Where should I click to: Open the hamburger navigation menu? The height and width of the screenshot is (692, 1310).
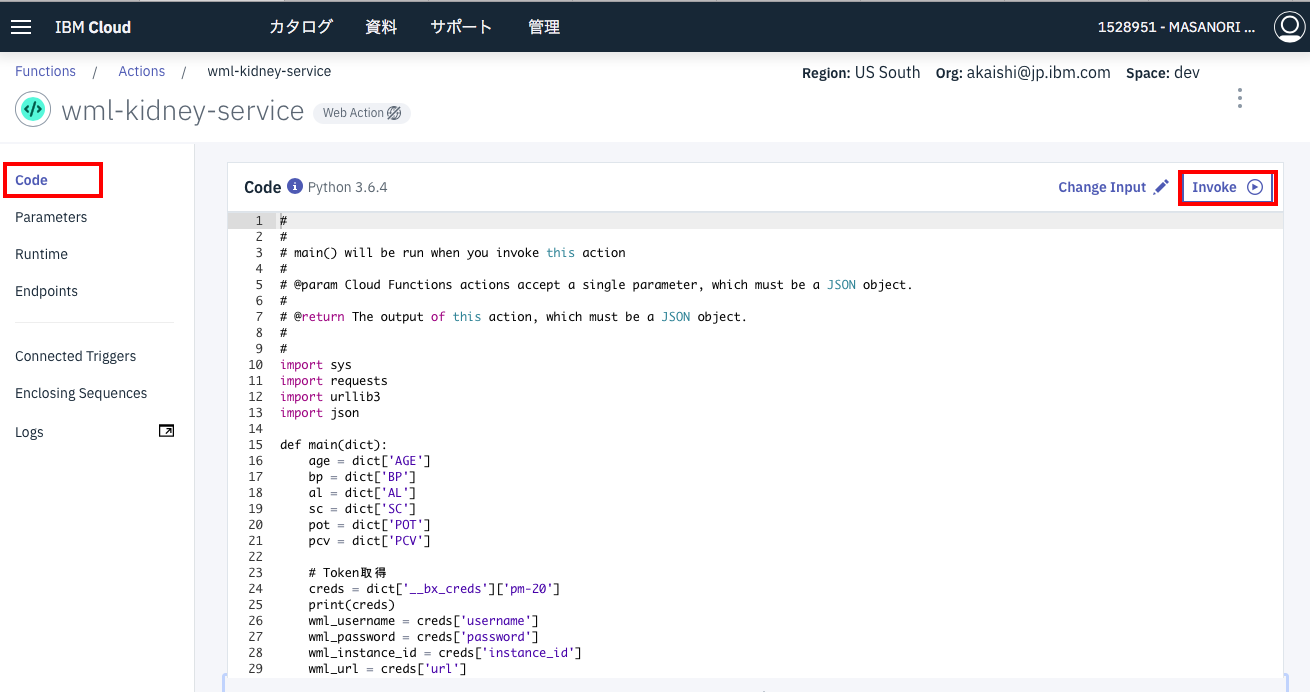(x=21, y=26)
